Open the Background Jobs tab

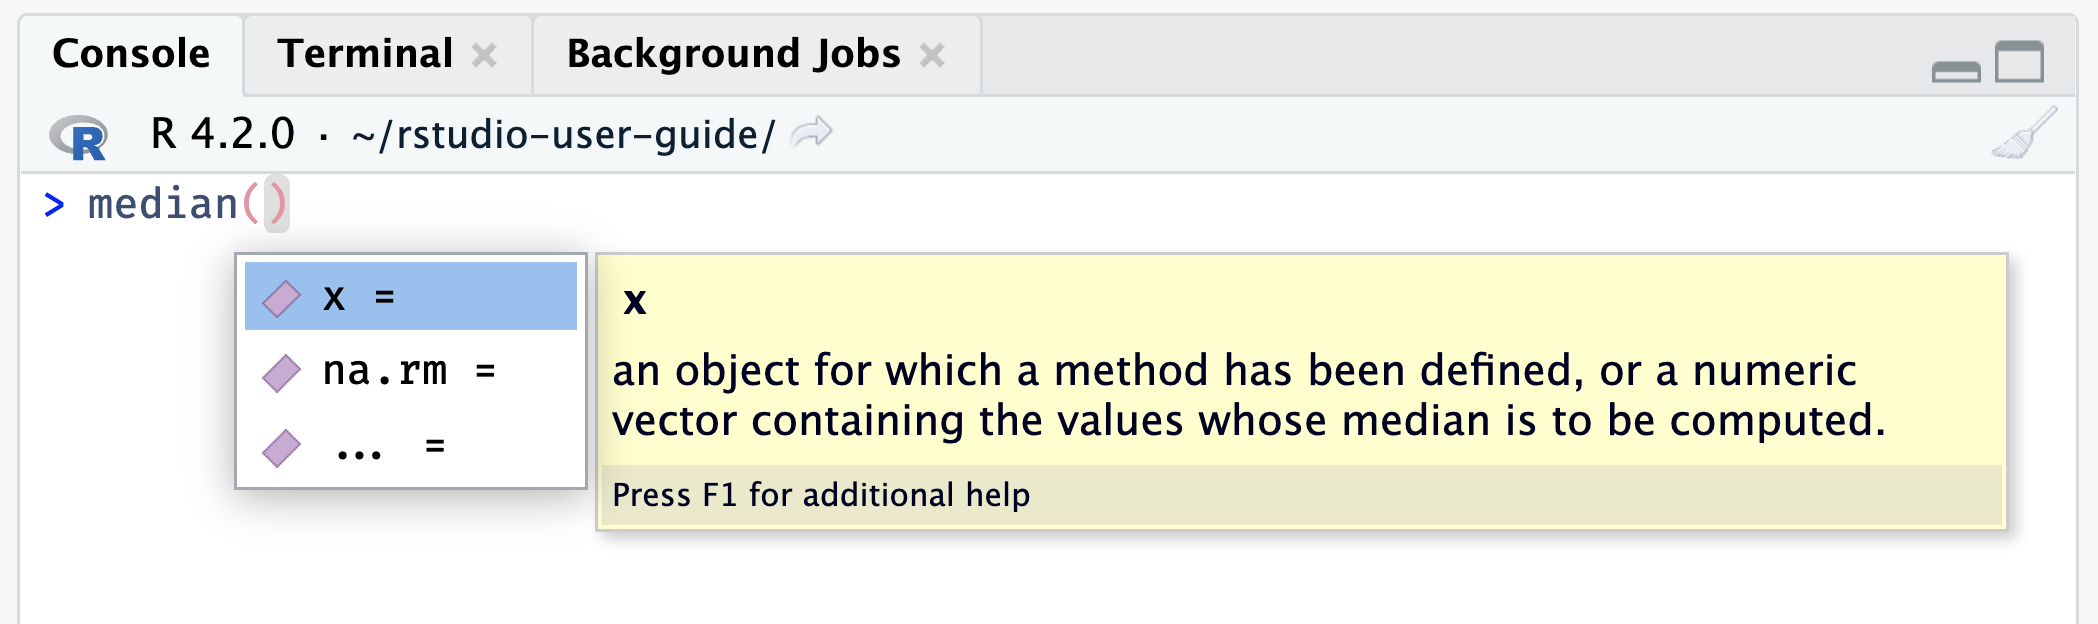point(733,54)
